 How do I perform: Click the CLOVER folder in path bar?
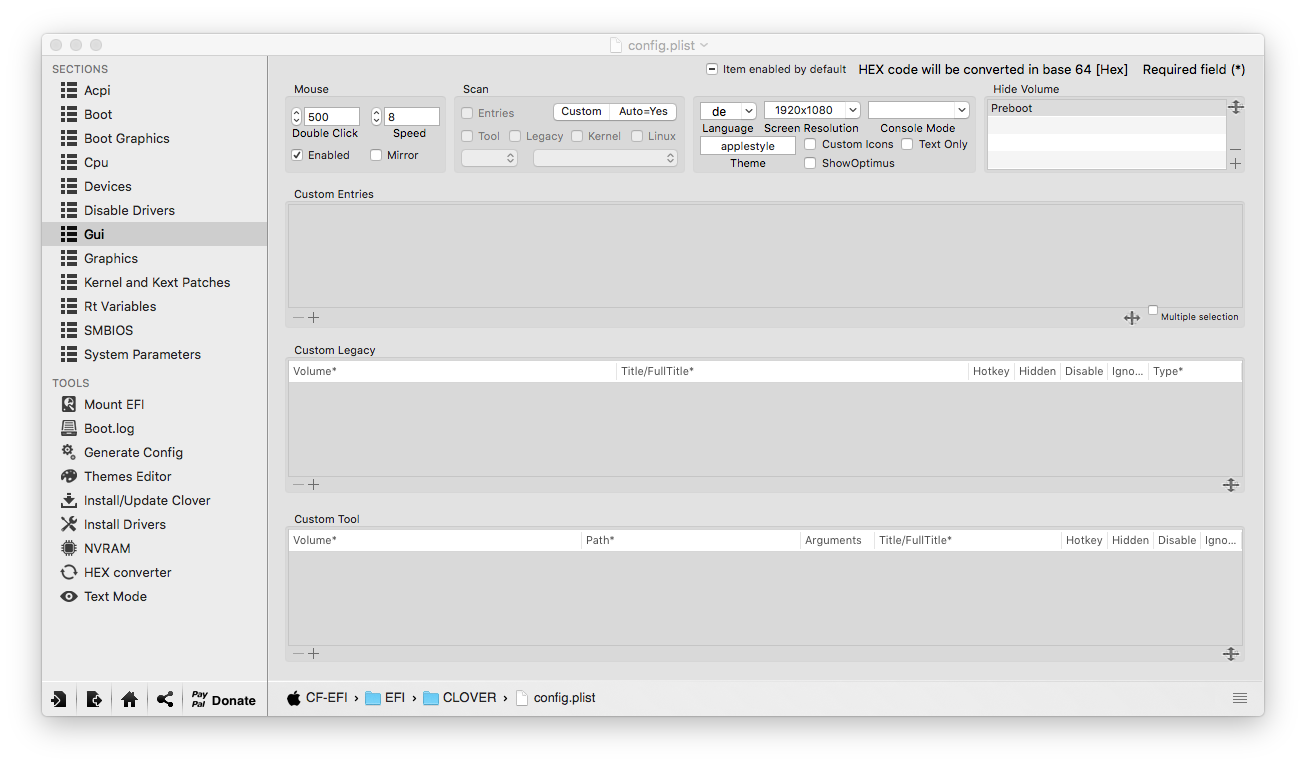(460, 698)
